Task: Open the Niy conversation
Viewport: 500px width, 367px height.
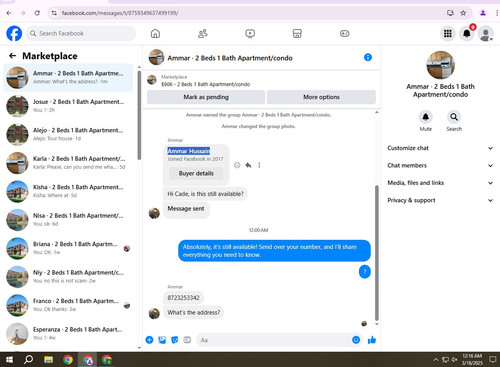Action: tap(68, 276)
